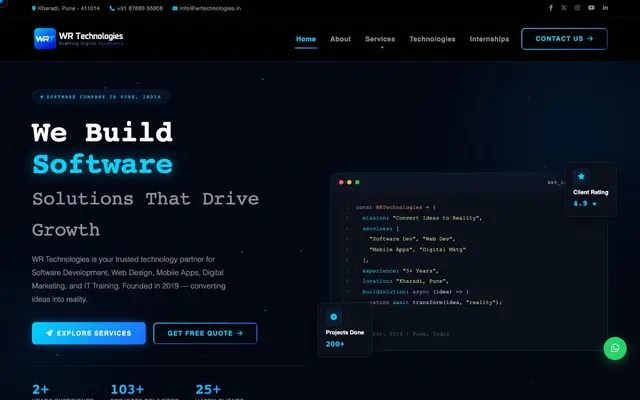
Task: Open the LinkedIn social icon
Action: (x=605, y=8)
